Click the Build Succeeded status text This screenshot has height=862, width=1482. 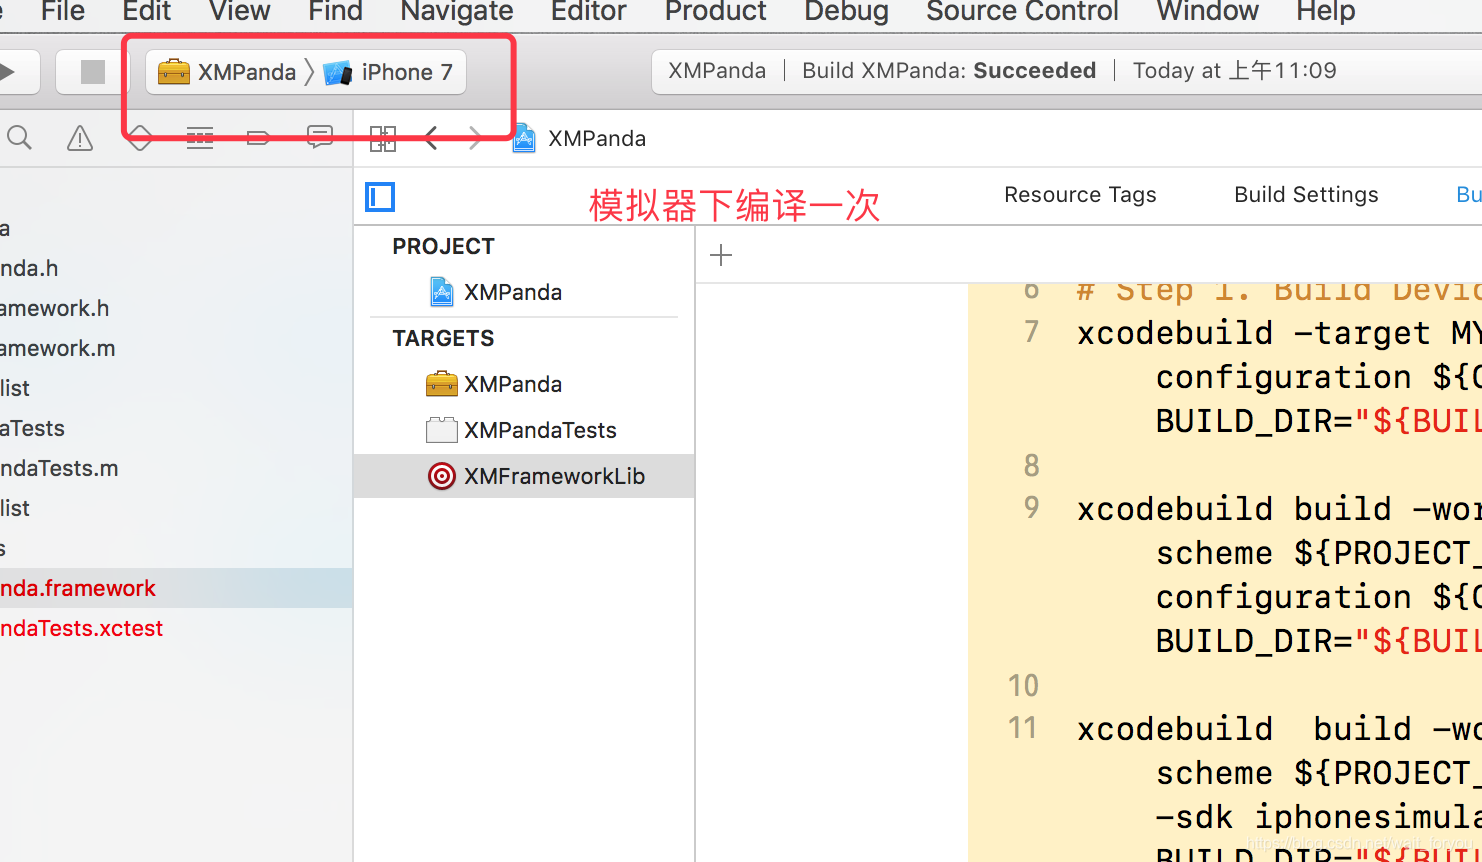tap(949, 71)
